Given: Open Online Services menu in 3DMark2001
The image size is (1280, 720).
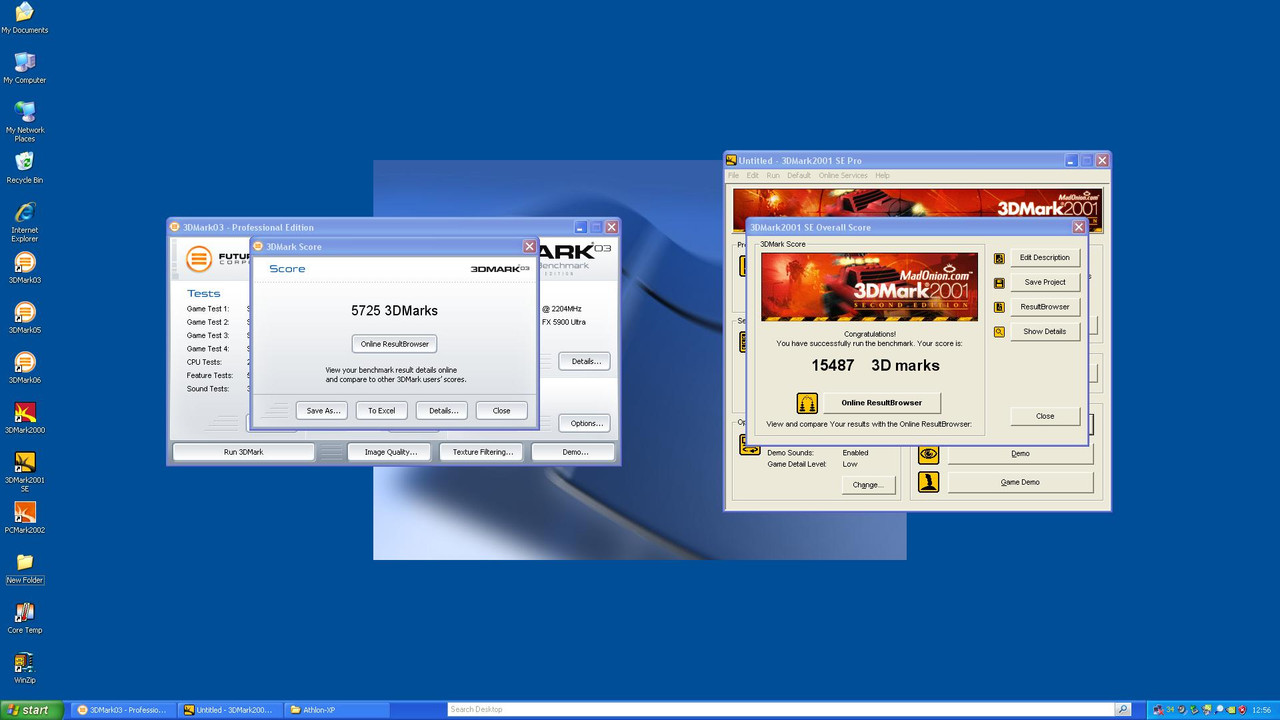Looking at the screenshot, I should click(843, 175).
